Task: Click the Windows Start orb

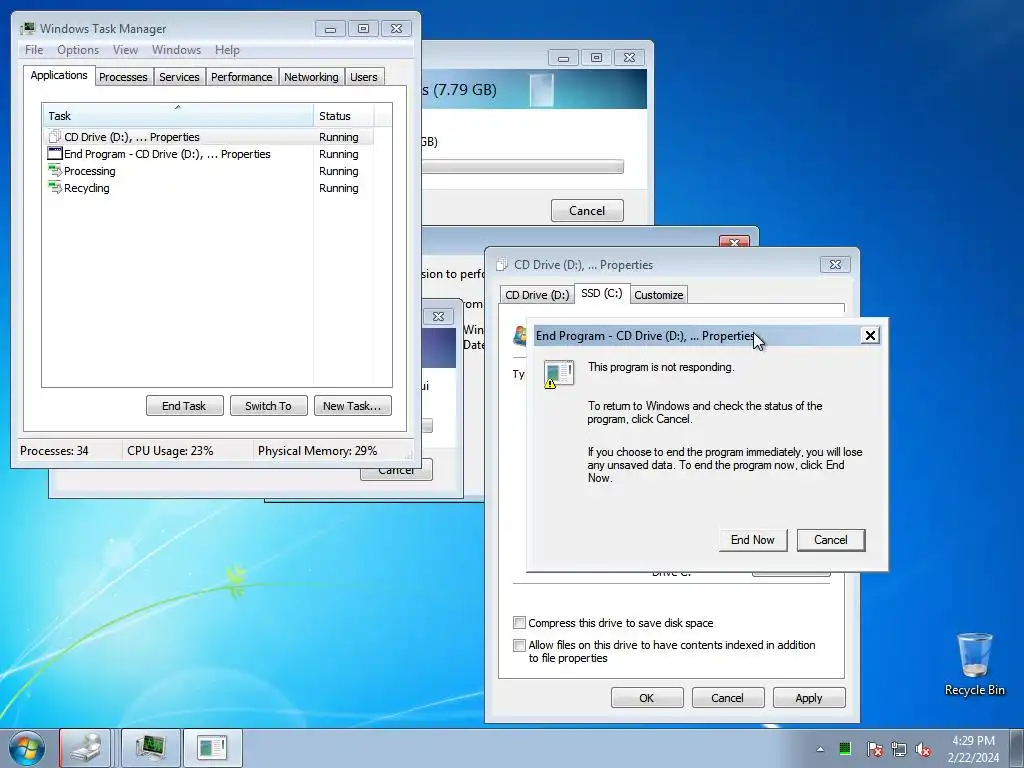Action: tap(27, 748)
